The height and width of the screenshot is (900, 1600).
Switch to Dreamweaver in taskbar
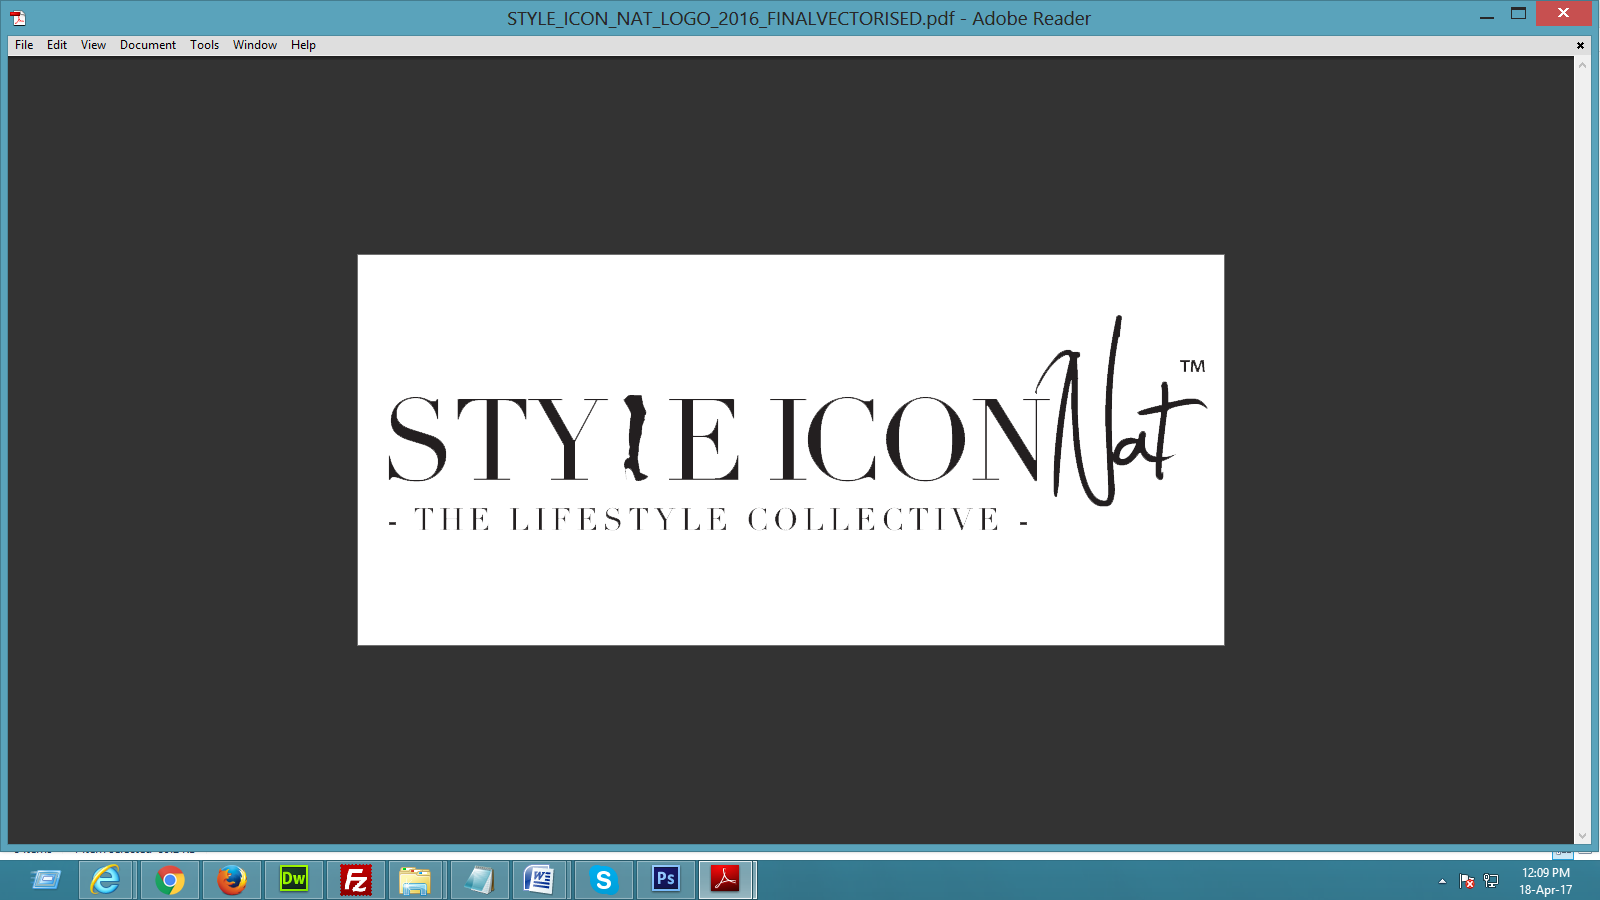[294, 880]
